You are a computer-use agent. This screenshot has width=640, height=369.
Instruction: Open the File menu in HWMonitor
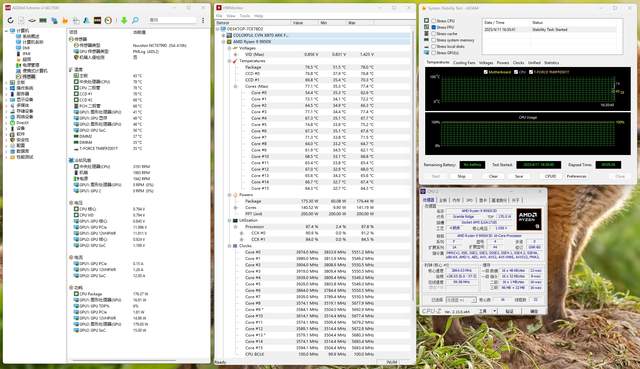coord(219,16)
